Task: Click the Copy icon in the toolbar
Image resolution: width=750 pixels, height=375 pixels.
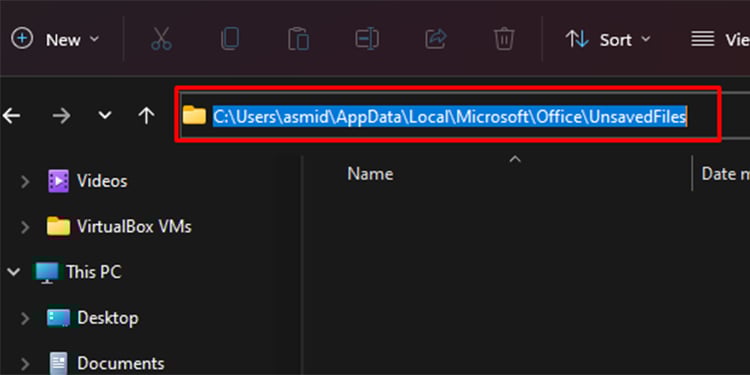Action: [x=230, y=39]
